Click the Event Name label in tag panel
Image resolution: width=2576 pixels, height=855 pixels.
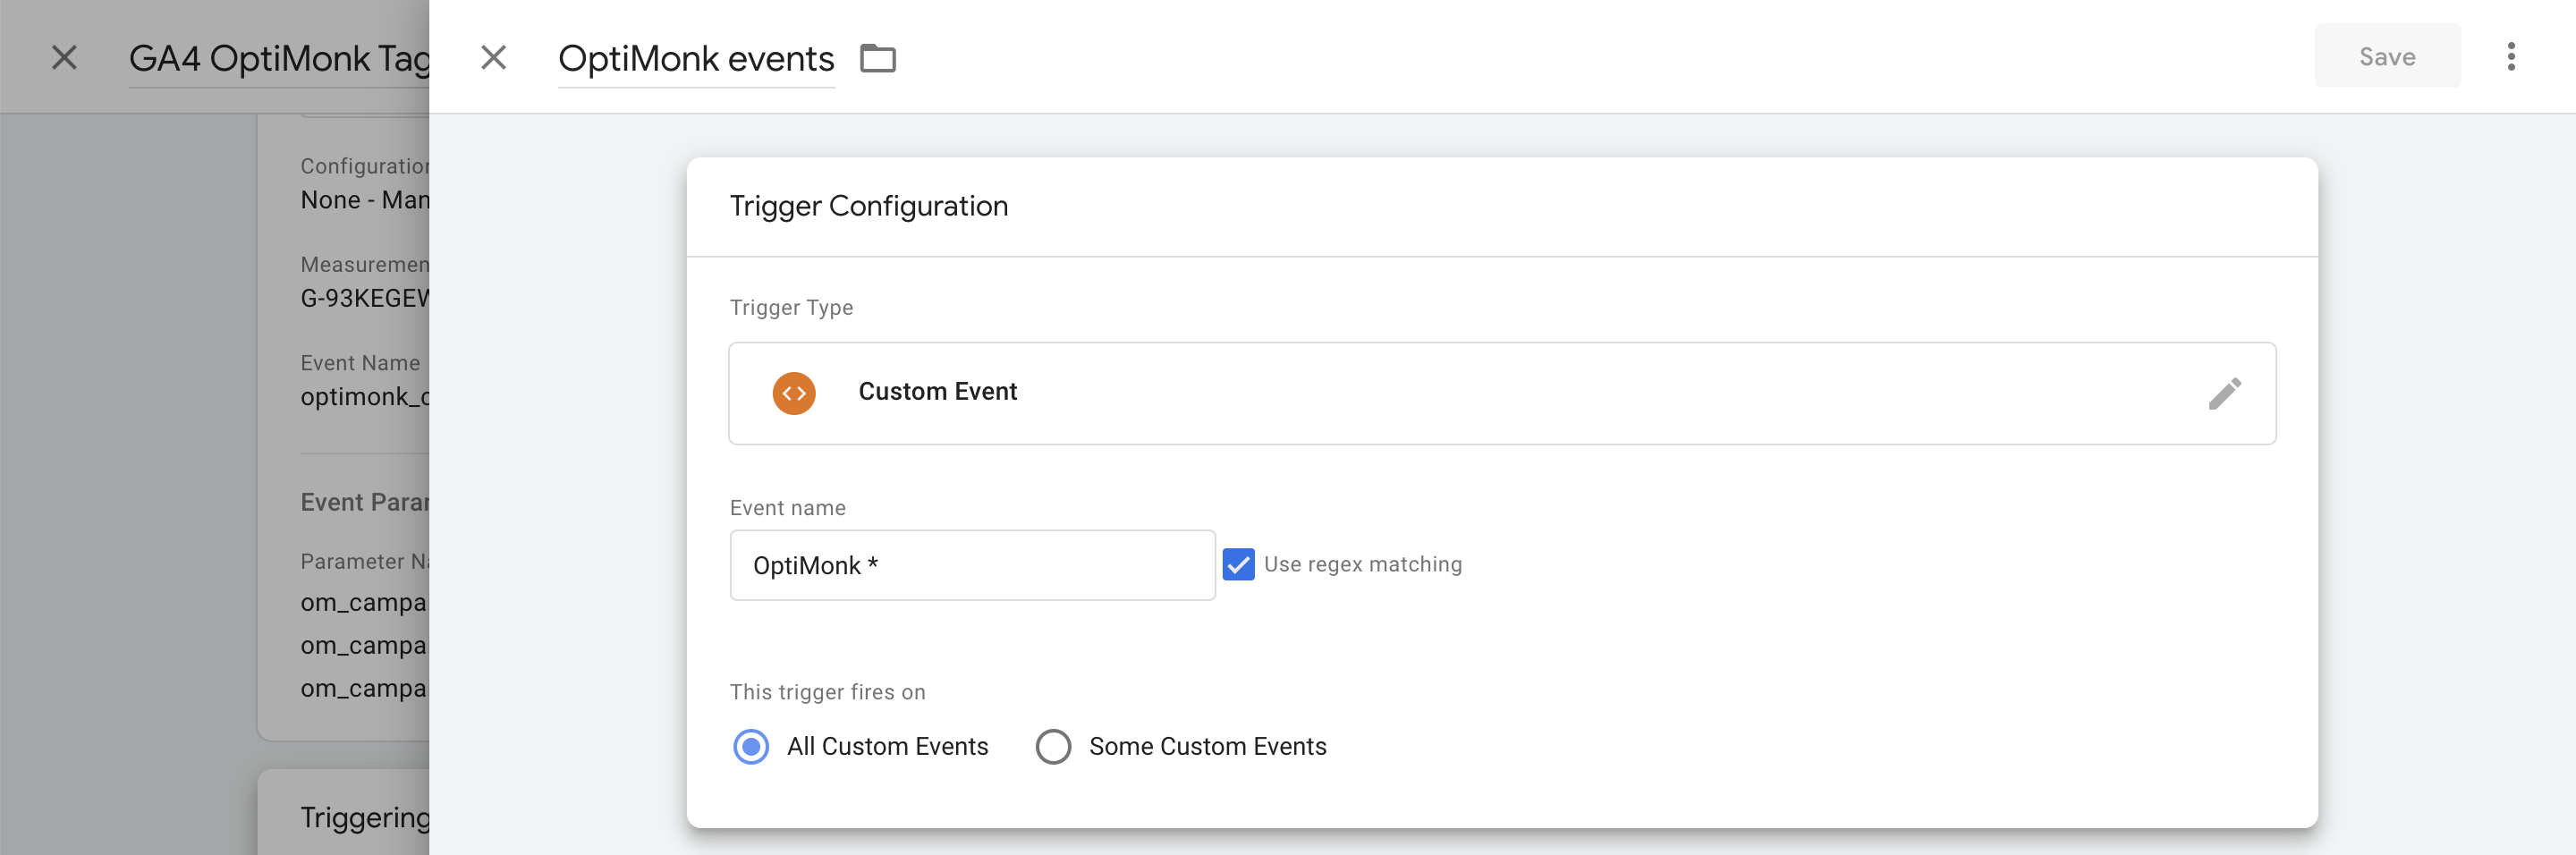pyautogui.click(x=360, y=363)
